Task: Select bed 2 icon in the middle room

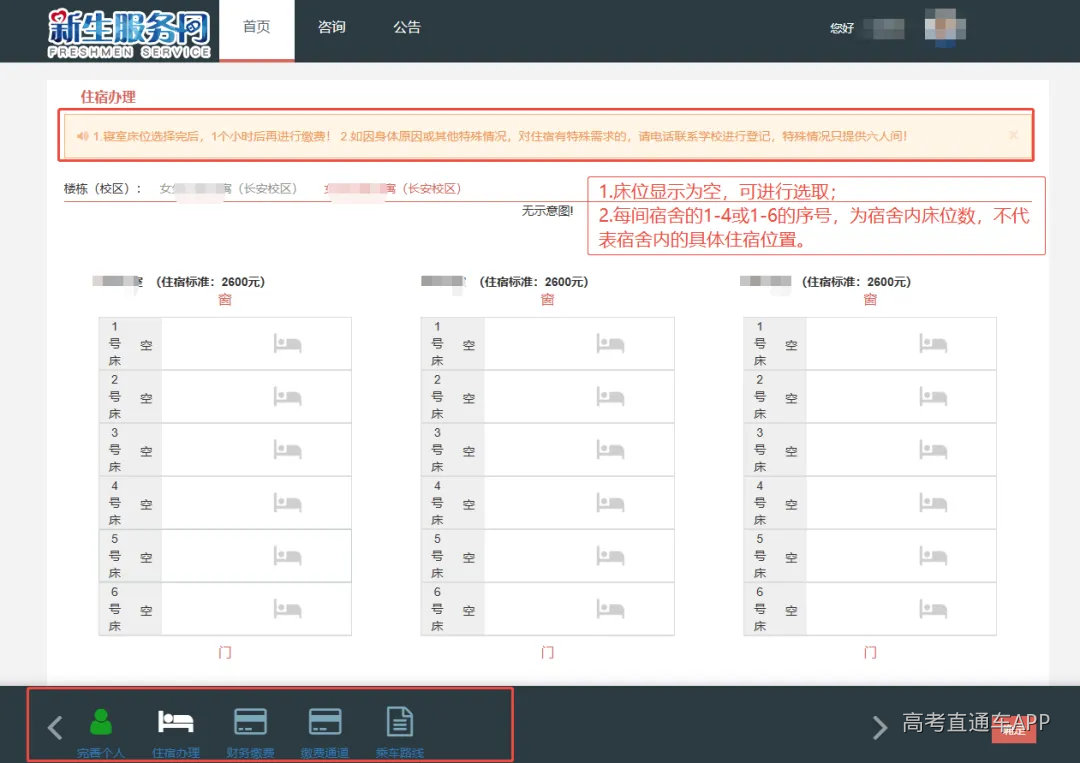Action: click(x=610, y=396)
